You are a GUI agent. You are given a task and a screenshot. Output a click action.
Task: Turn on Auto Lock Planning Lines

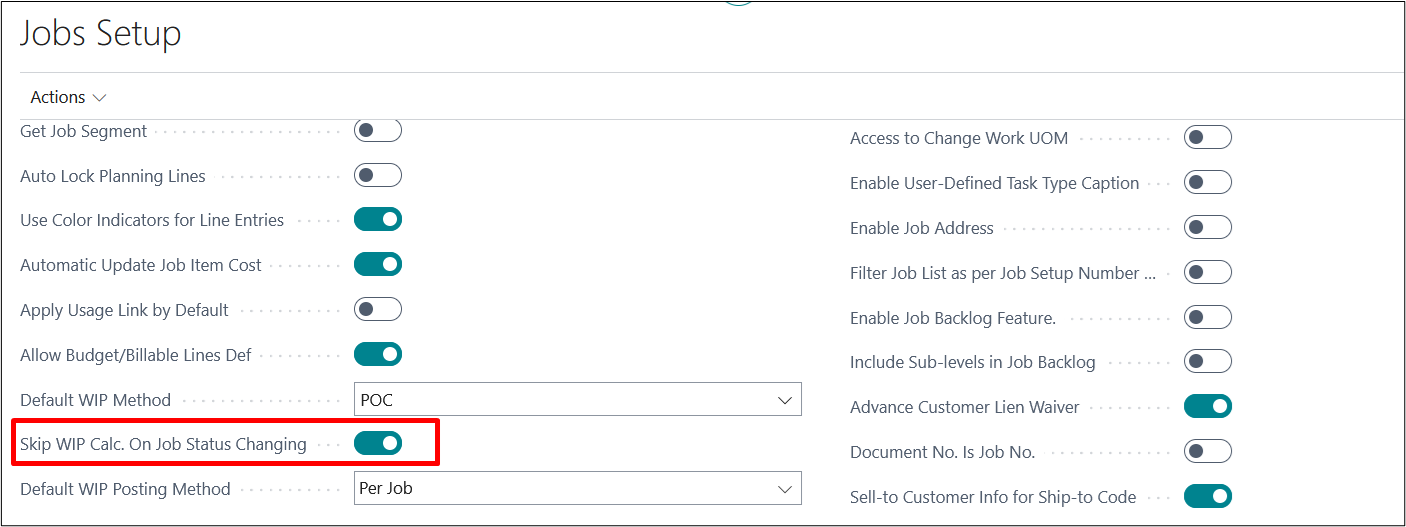[x=378, y=176]
